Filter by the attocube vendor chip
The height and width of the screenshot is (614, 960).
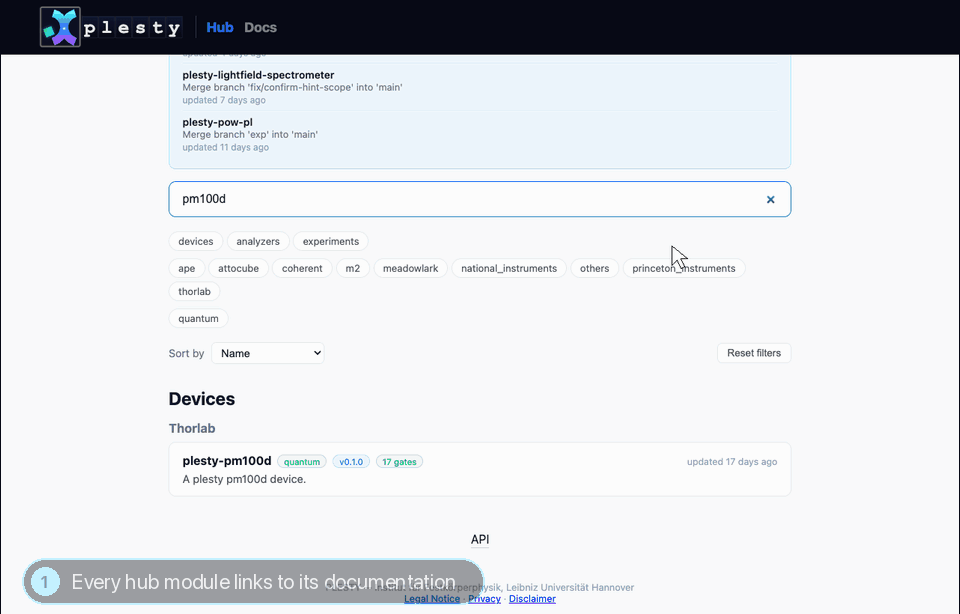tap(238, 268)
